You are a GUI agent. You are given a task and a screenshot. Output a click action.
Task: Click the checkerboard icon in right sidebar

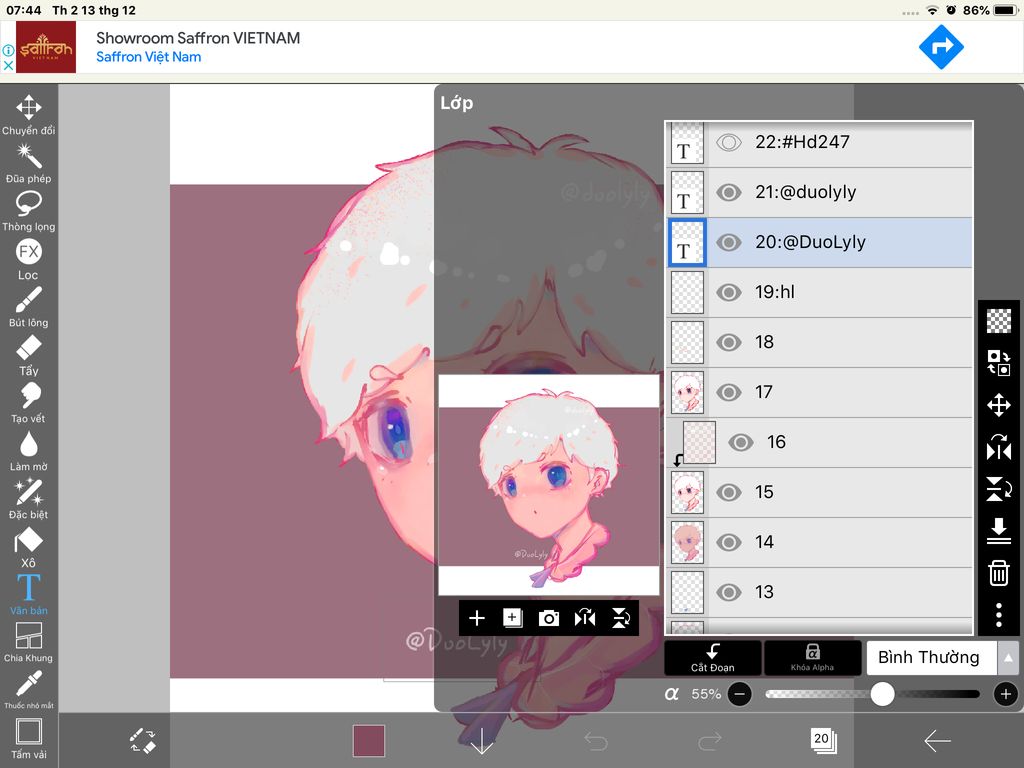[999, 321]
